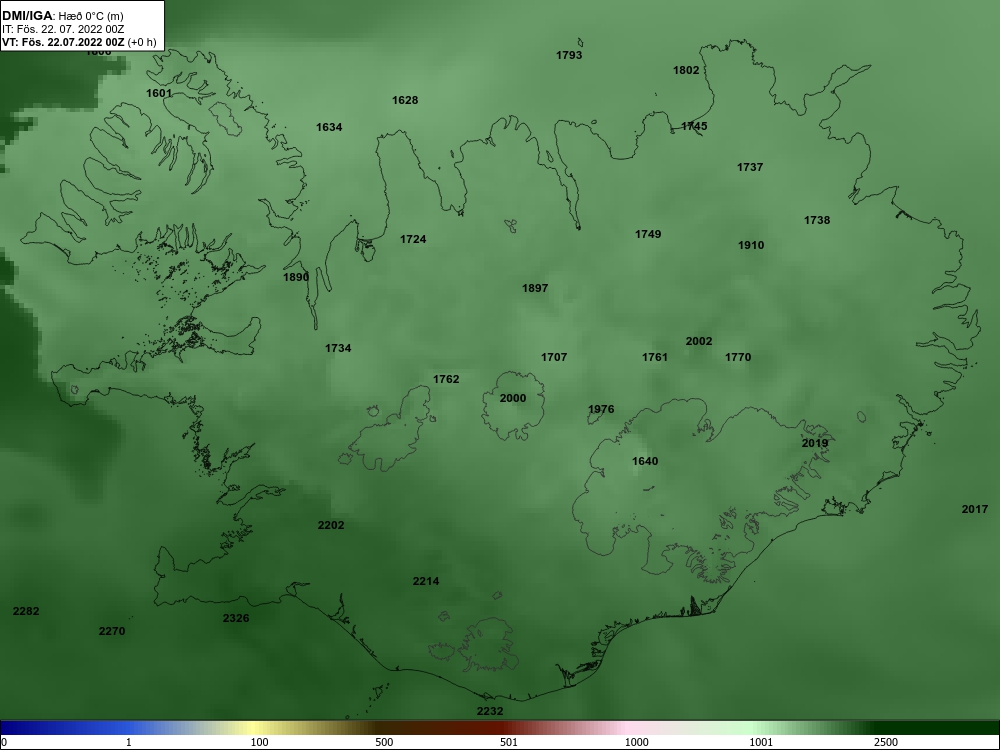Select the 2270 value label
1000x750 pixels.
pyautogui.click(x=112, y=631)
